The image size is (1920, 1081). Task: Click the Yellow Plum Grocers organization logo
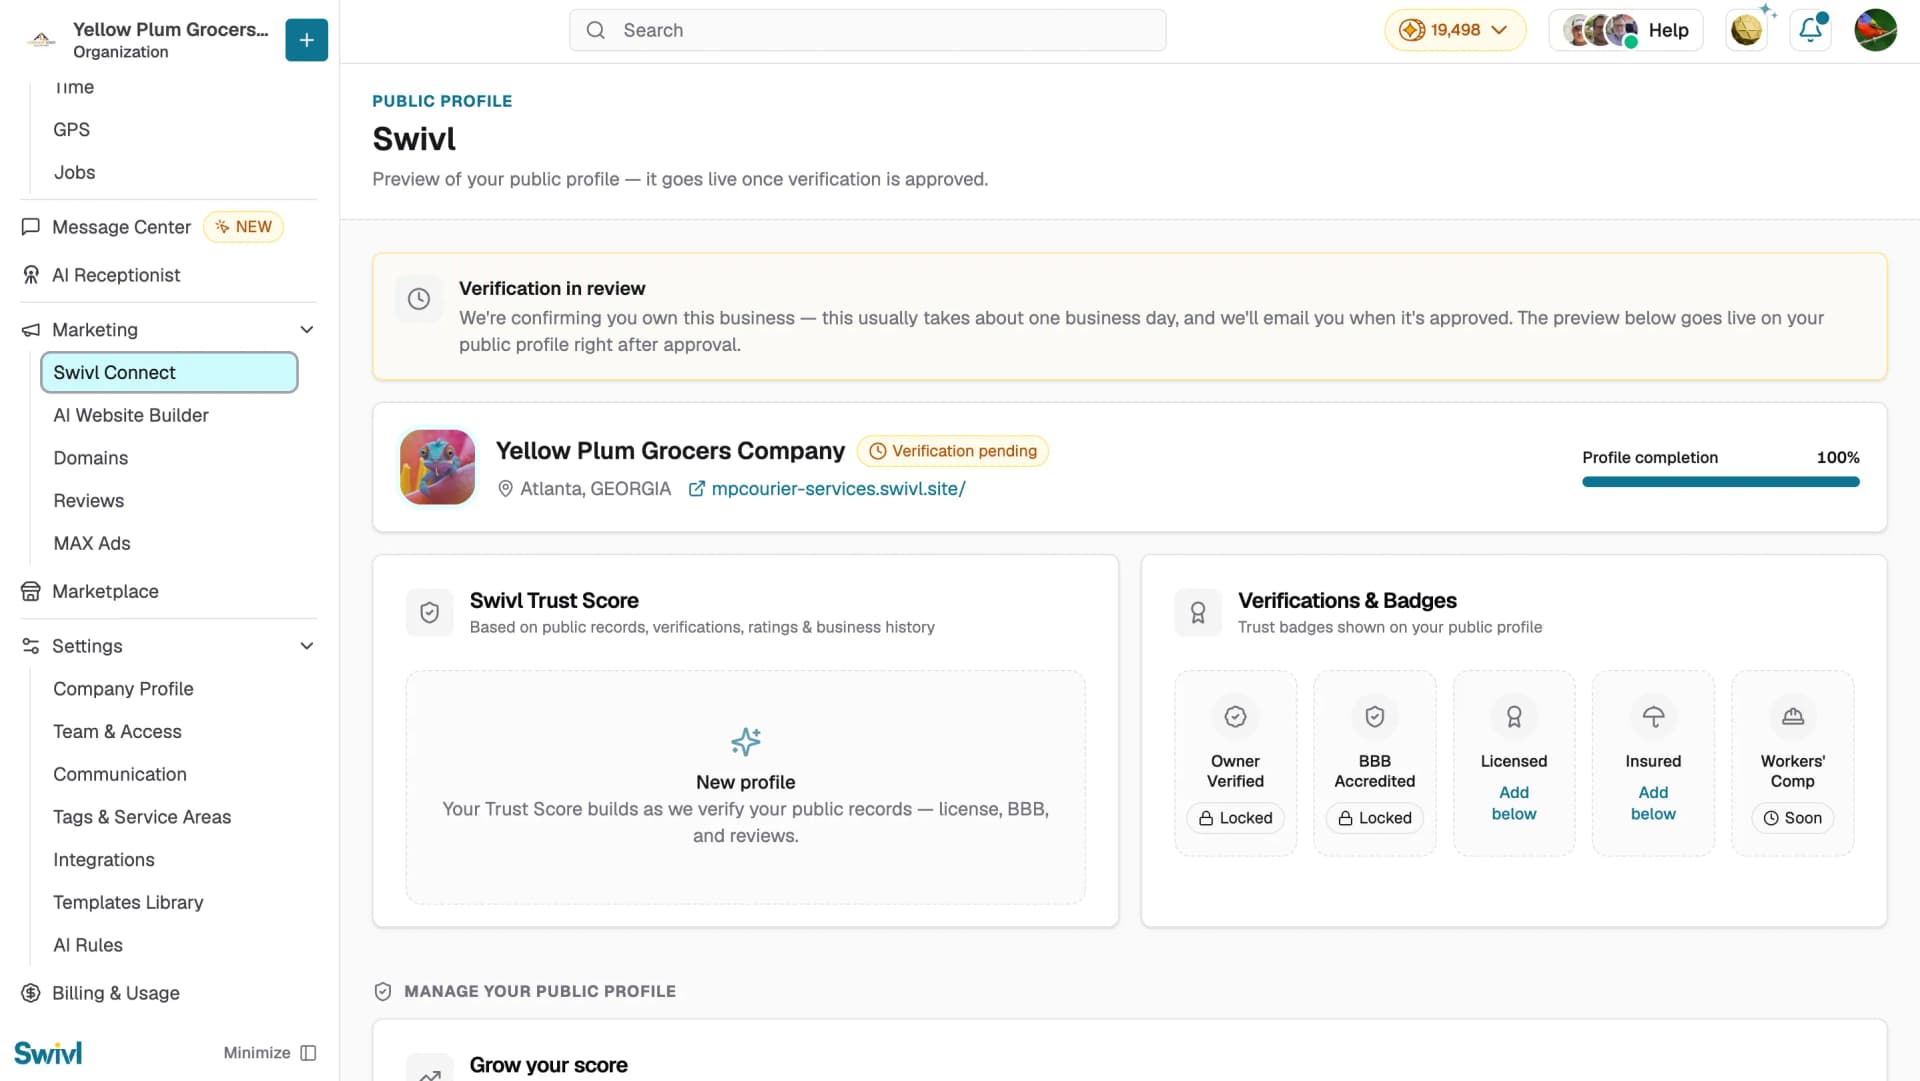click(x=41, y=40)
